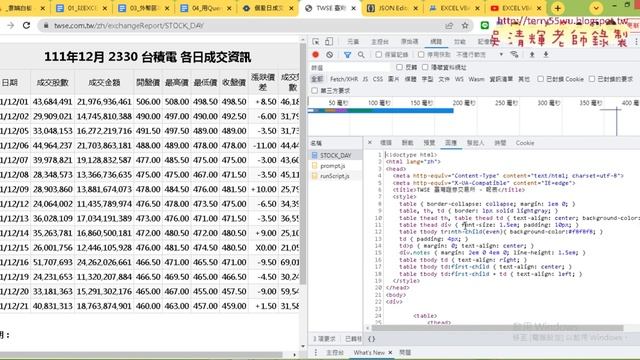The image size is (640, 360).
Task: Click the network filter text field
Action: [x=350, y=67]
